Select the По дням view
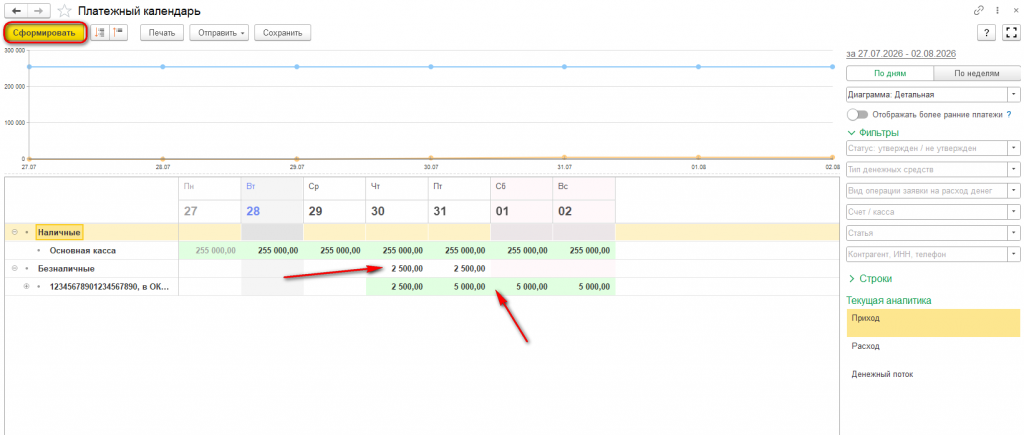Image resolution: width=1024 pixels, height=435 pixels. point(890,74)
